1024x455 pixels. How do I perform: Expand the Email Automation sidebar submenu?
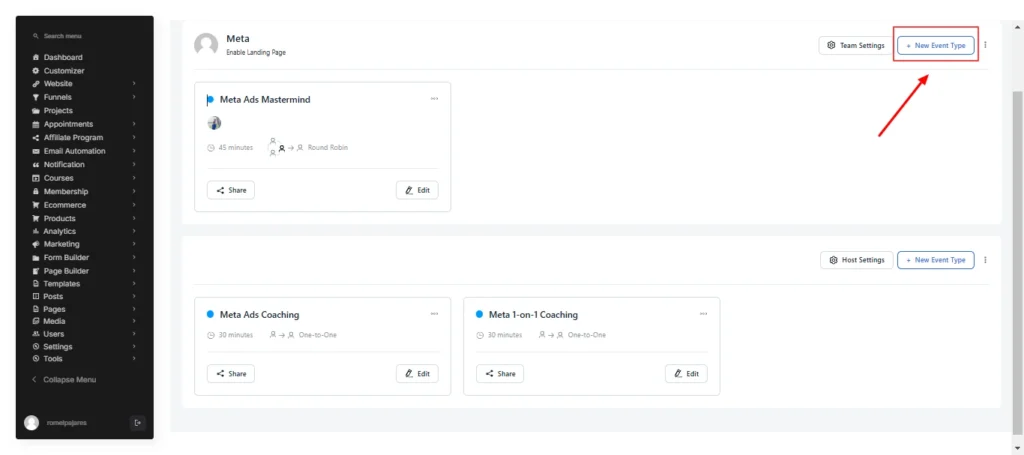tap(133, 151)
